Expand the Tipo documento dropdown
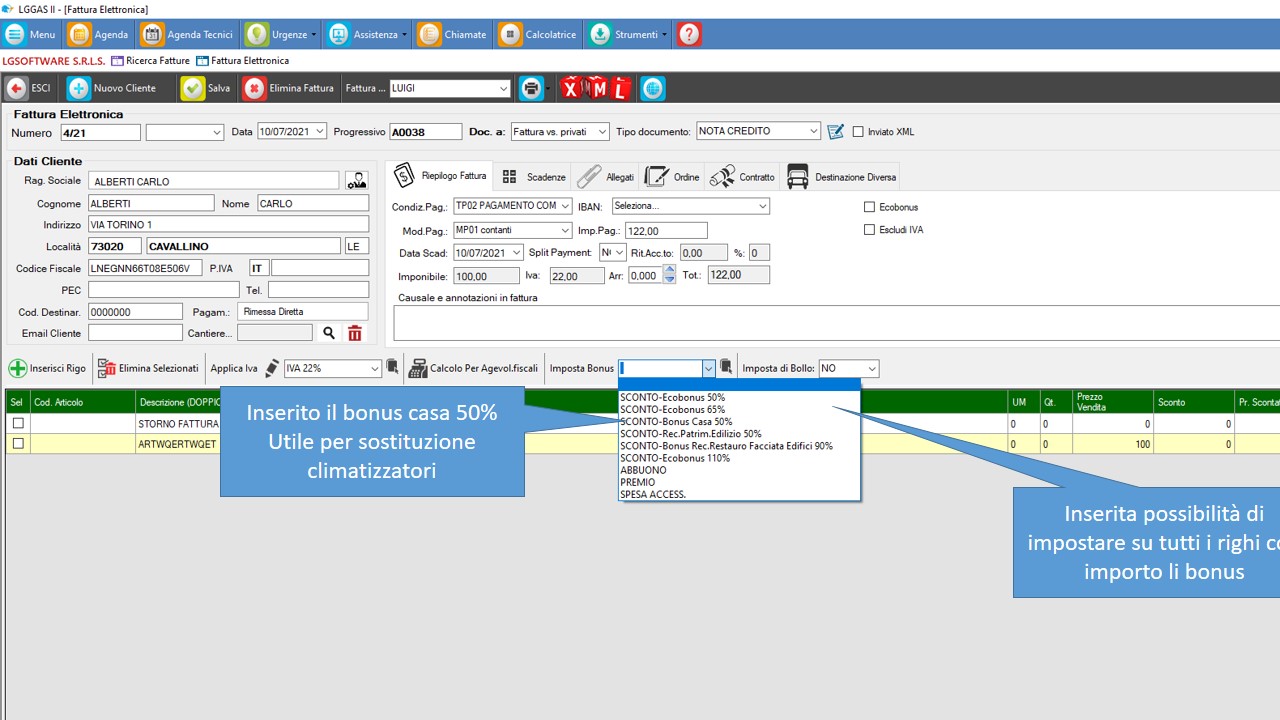This screenshot has height=720, width=1280. pyautogui.click(x=813, y=131)
